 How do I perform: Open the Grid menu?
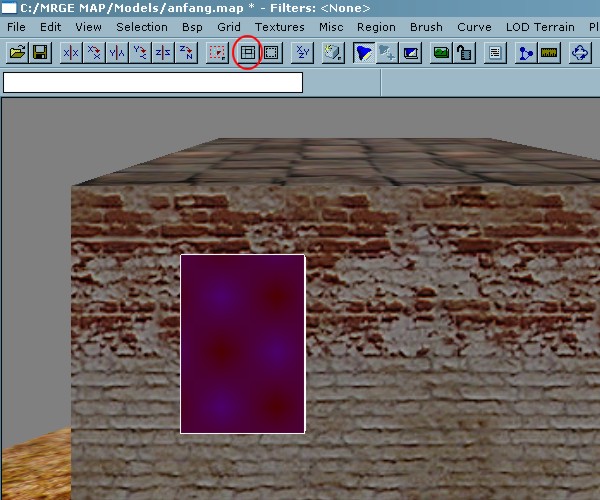[229, 27]
